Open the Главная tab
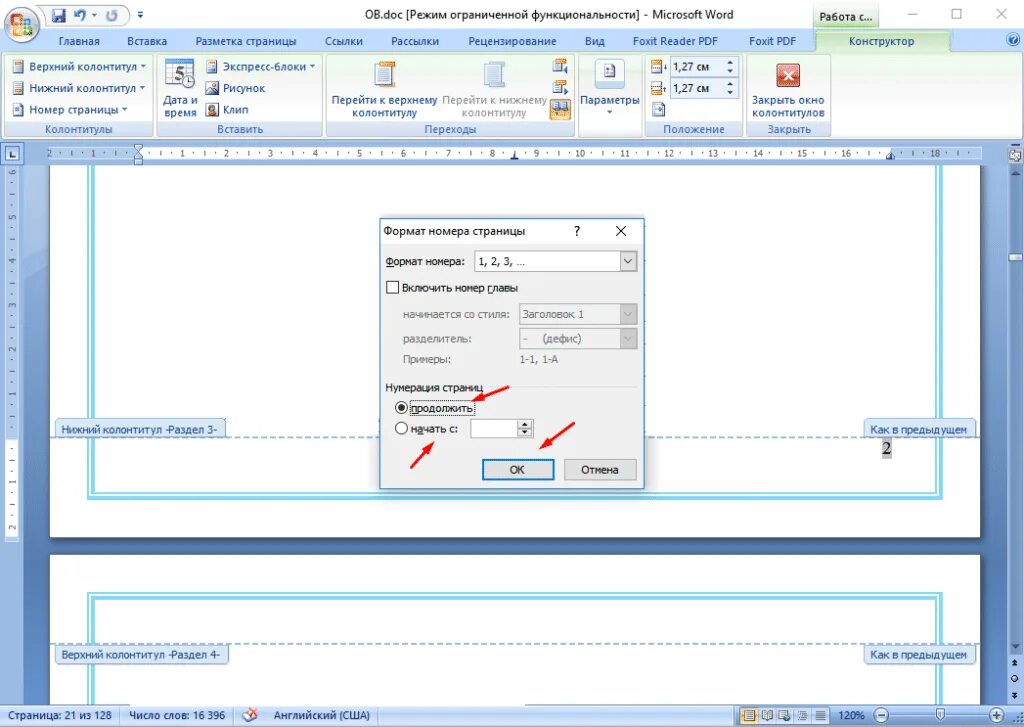Image resolution: width=1024 pixels, height=727 pixels. click(79, 41)
